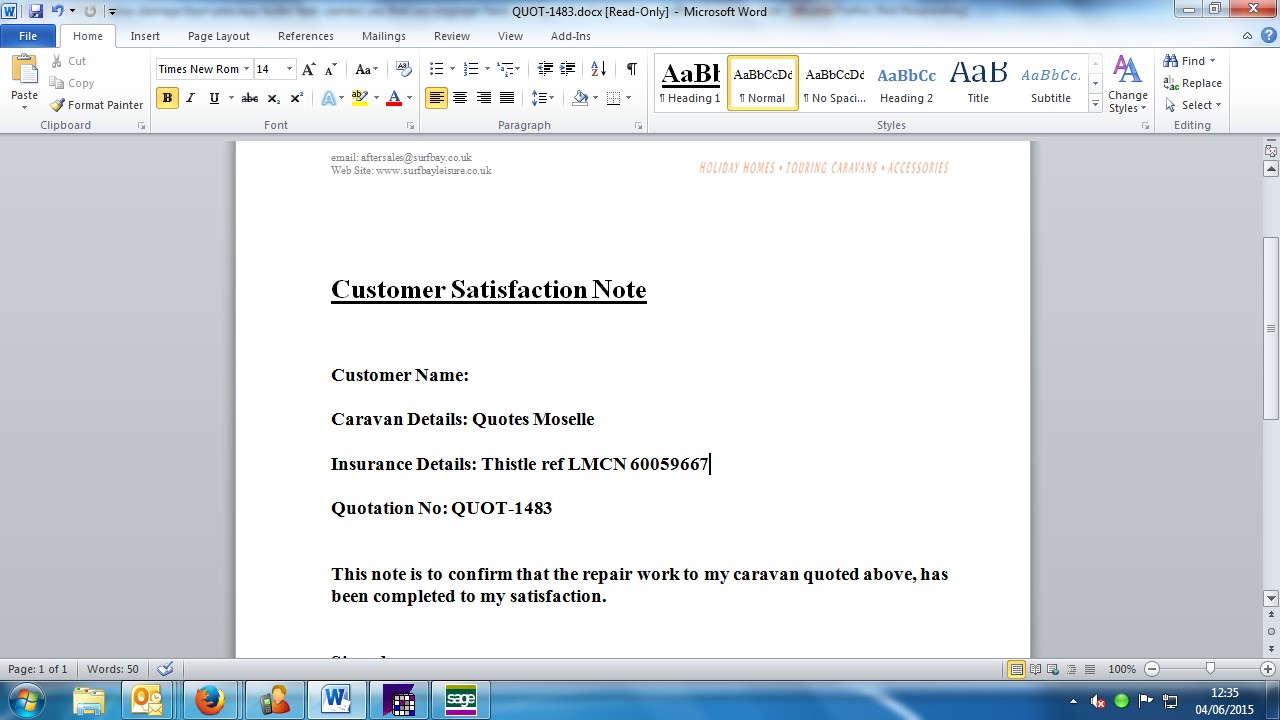Open the Change Styles menu
This screenshot has height=720, width=1280.
tap(1127, 84)
